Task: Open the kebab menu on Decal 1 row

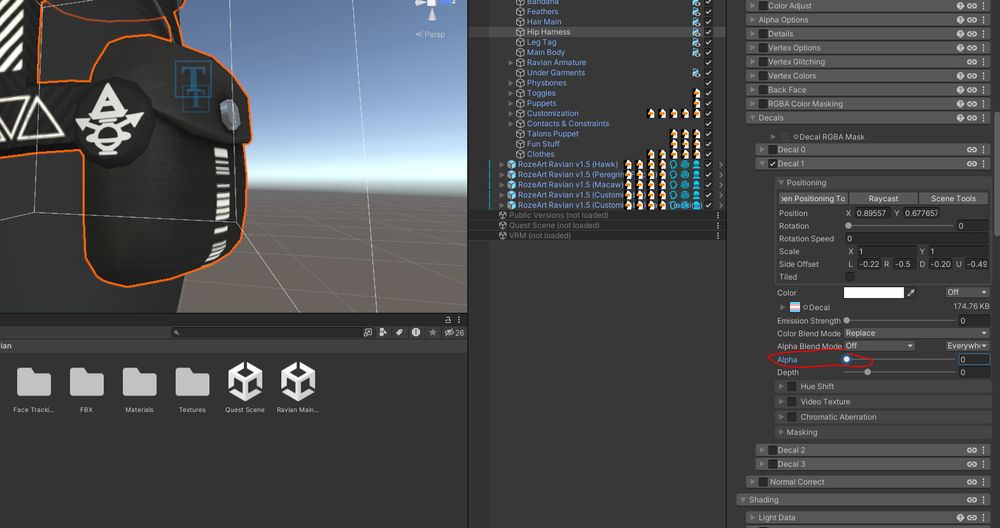Action: pyautogui.click(x=984, y=164)
